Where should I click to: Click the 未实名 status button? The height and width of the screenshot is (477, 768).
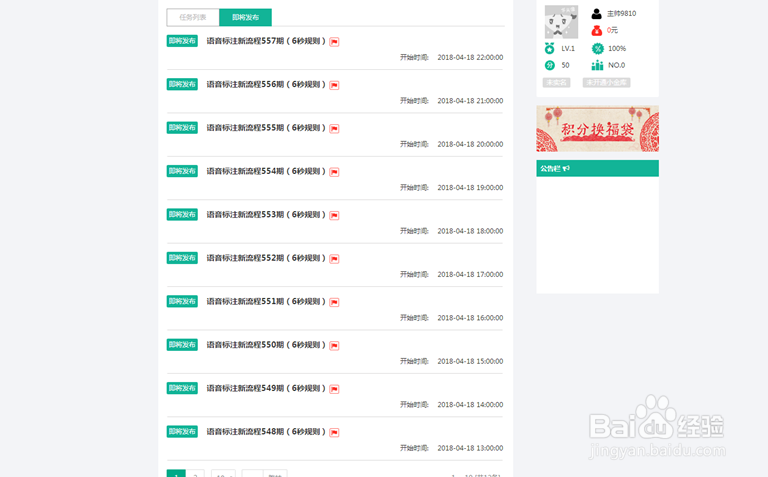pos(556,82)
